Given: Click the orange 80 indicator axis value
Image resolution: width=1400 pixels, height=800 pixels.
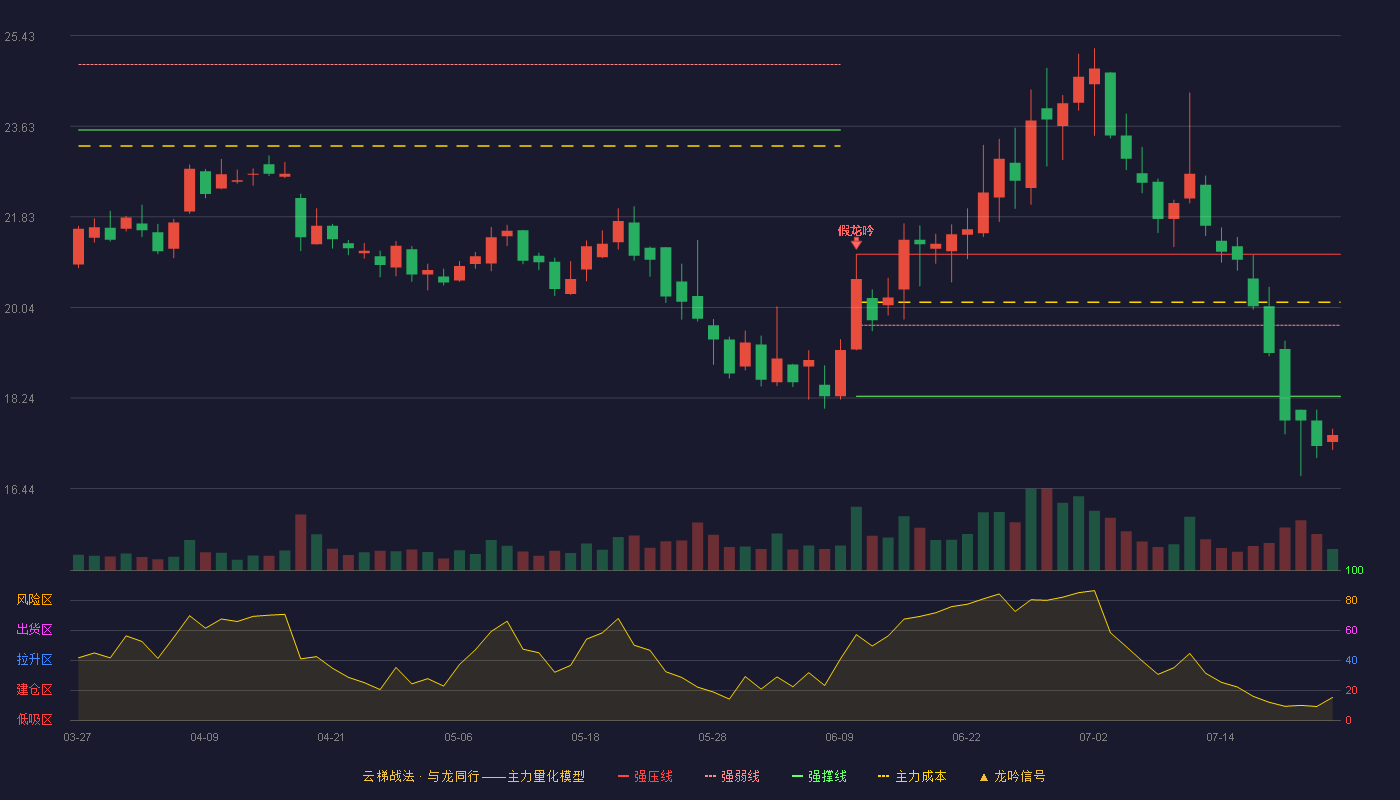Looking at the screenshot, I should (1351, 600).
